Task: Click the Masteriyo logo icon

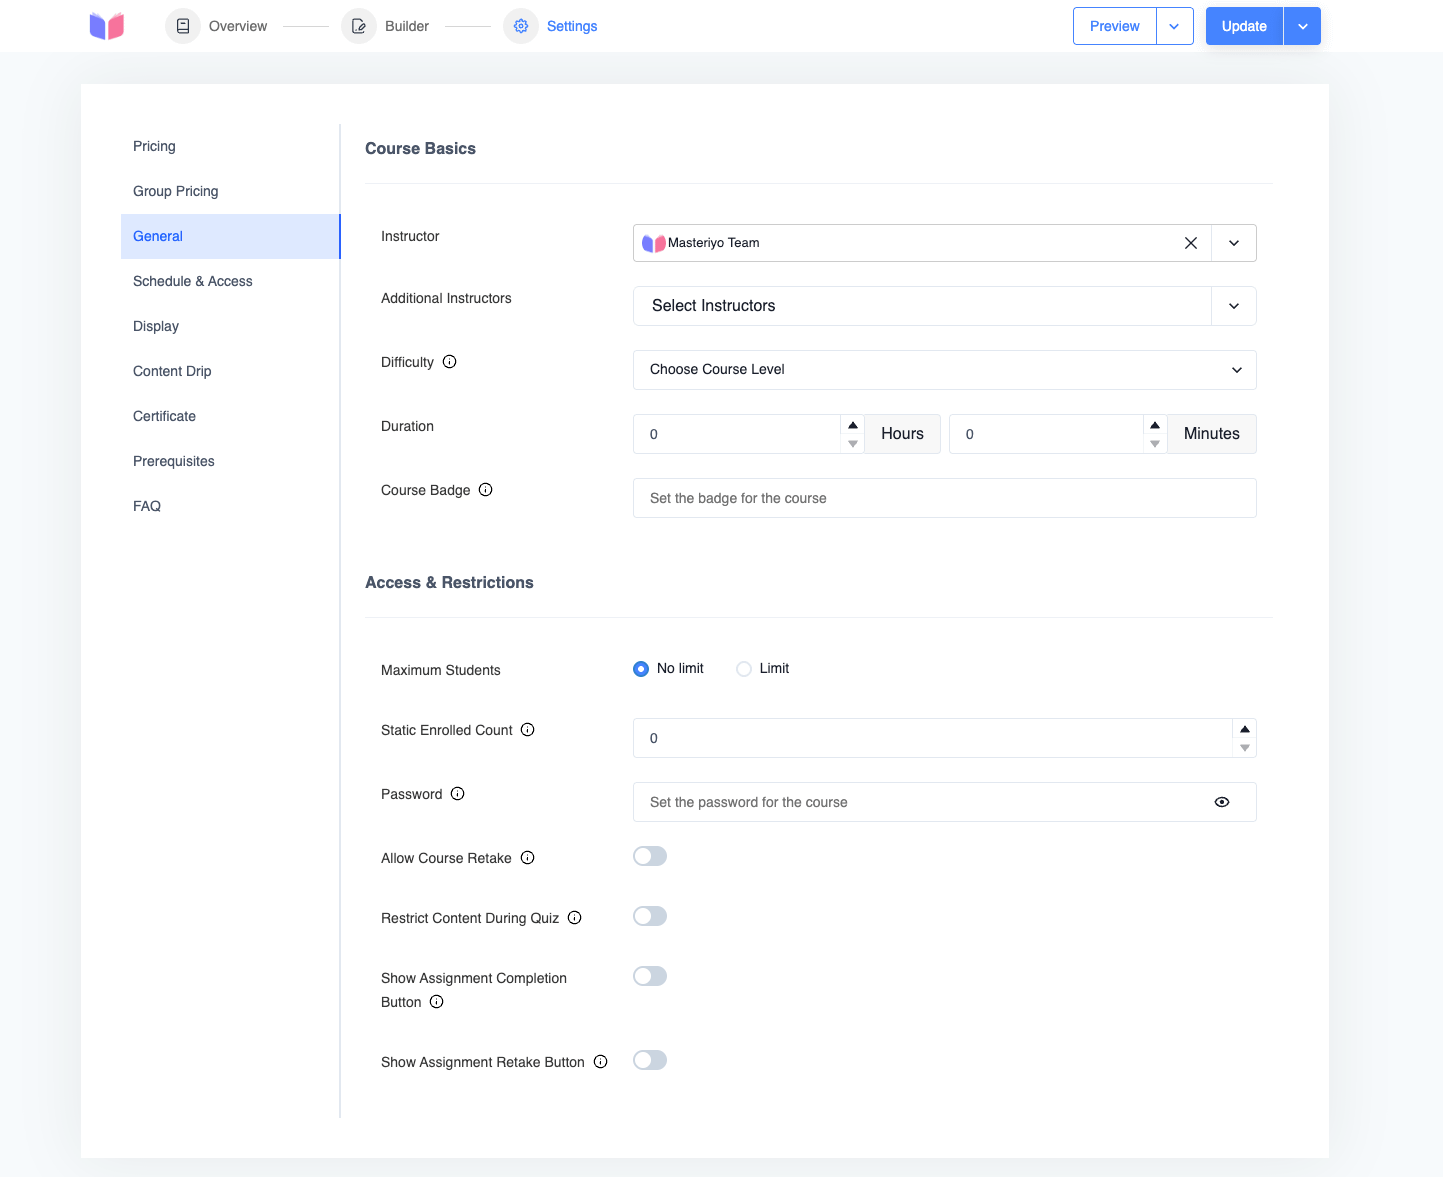Action: 107,26
